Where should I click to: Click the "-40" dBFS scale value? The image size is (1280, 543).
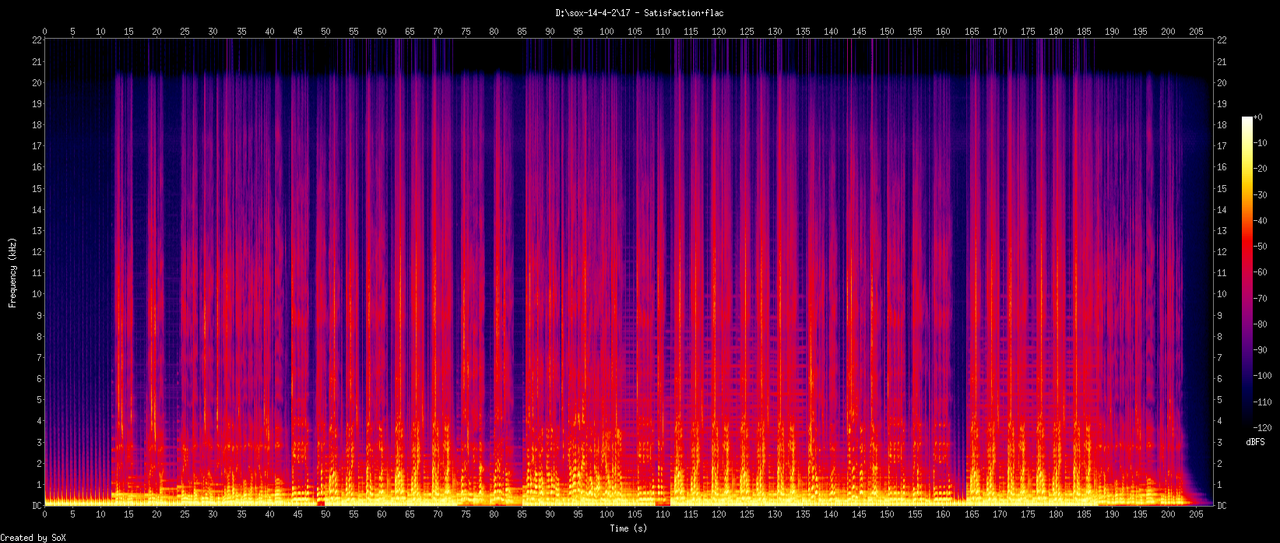coord(1260,221)
